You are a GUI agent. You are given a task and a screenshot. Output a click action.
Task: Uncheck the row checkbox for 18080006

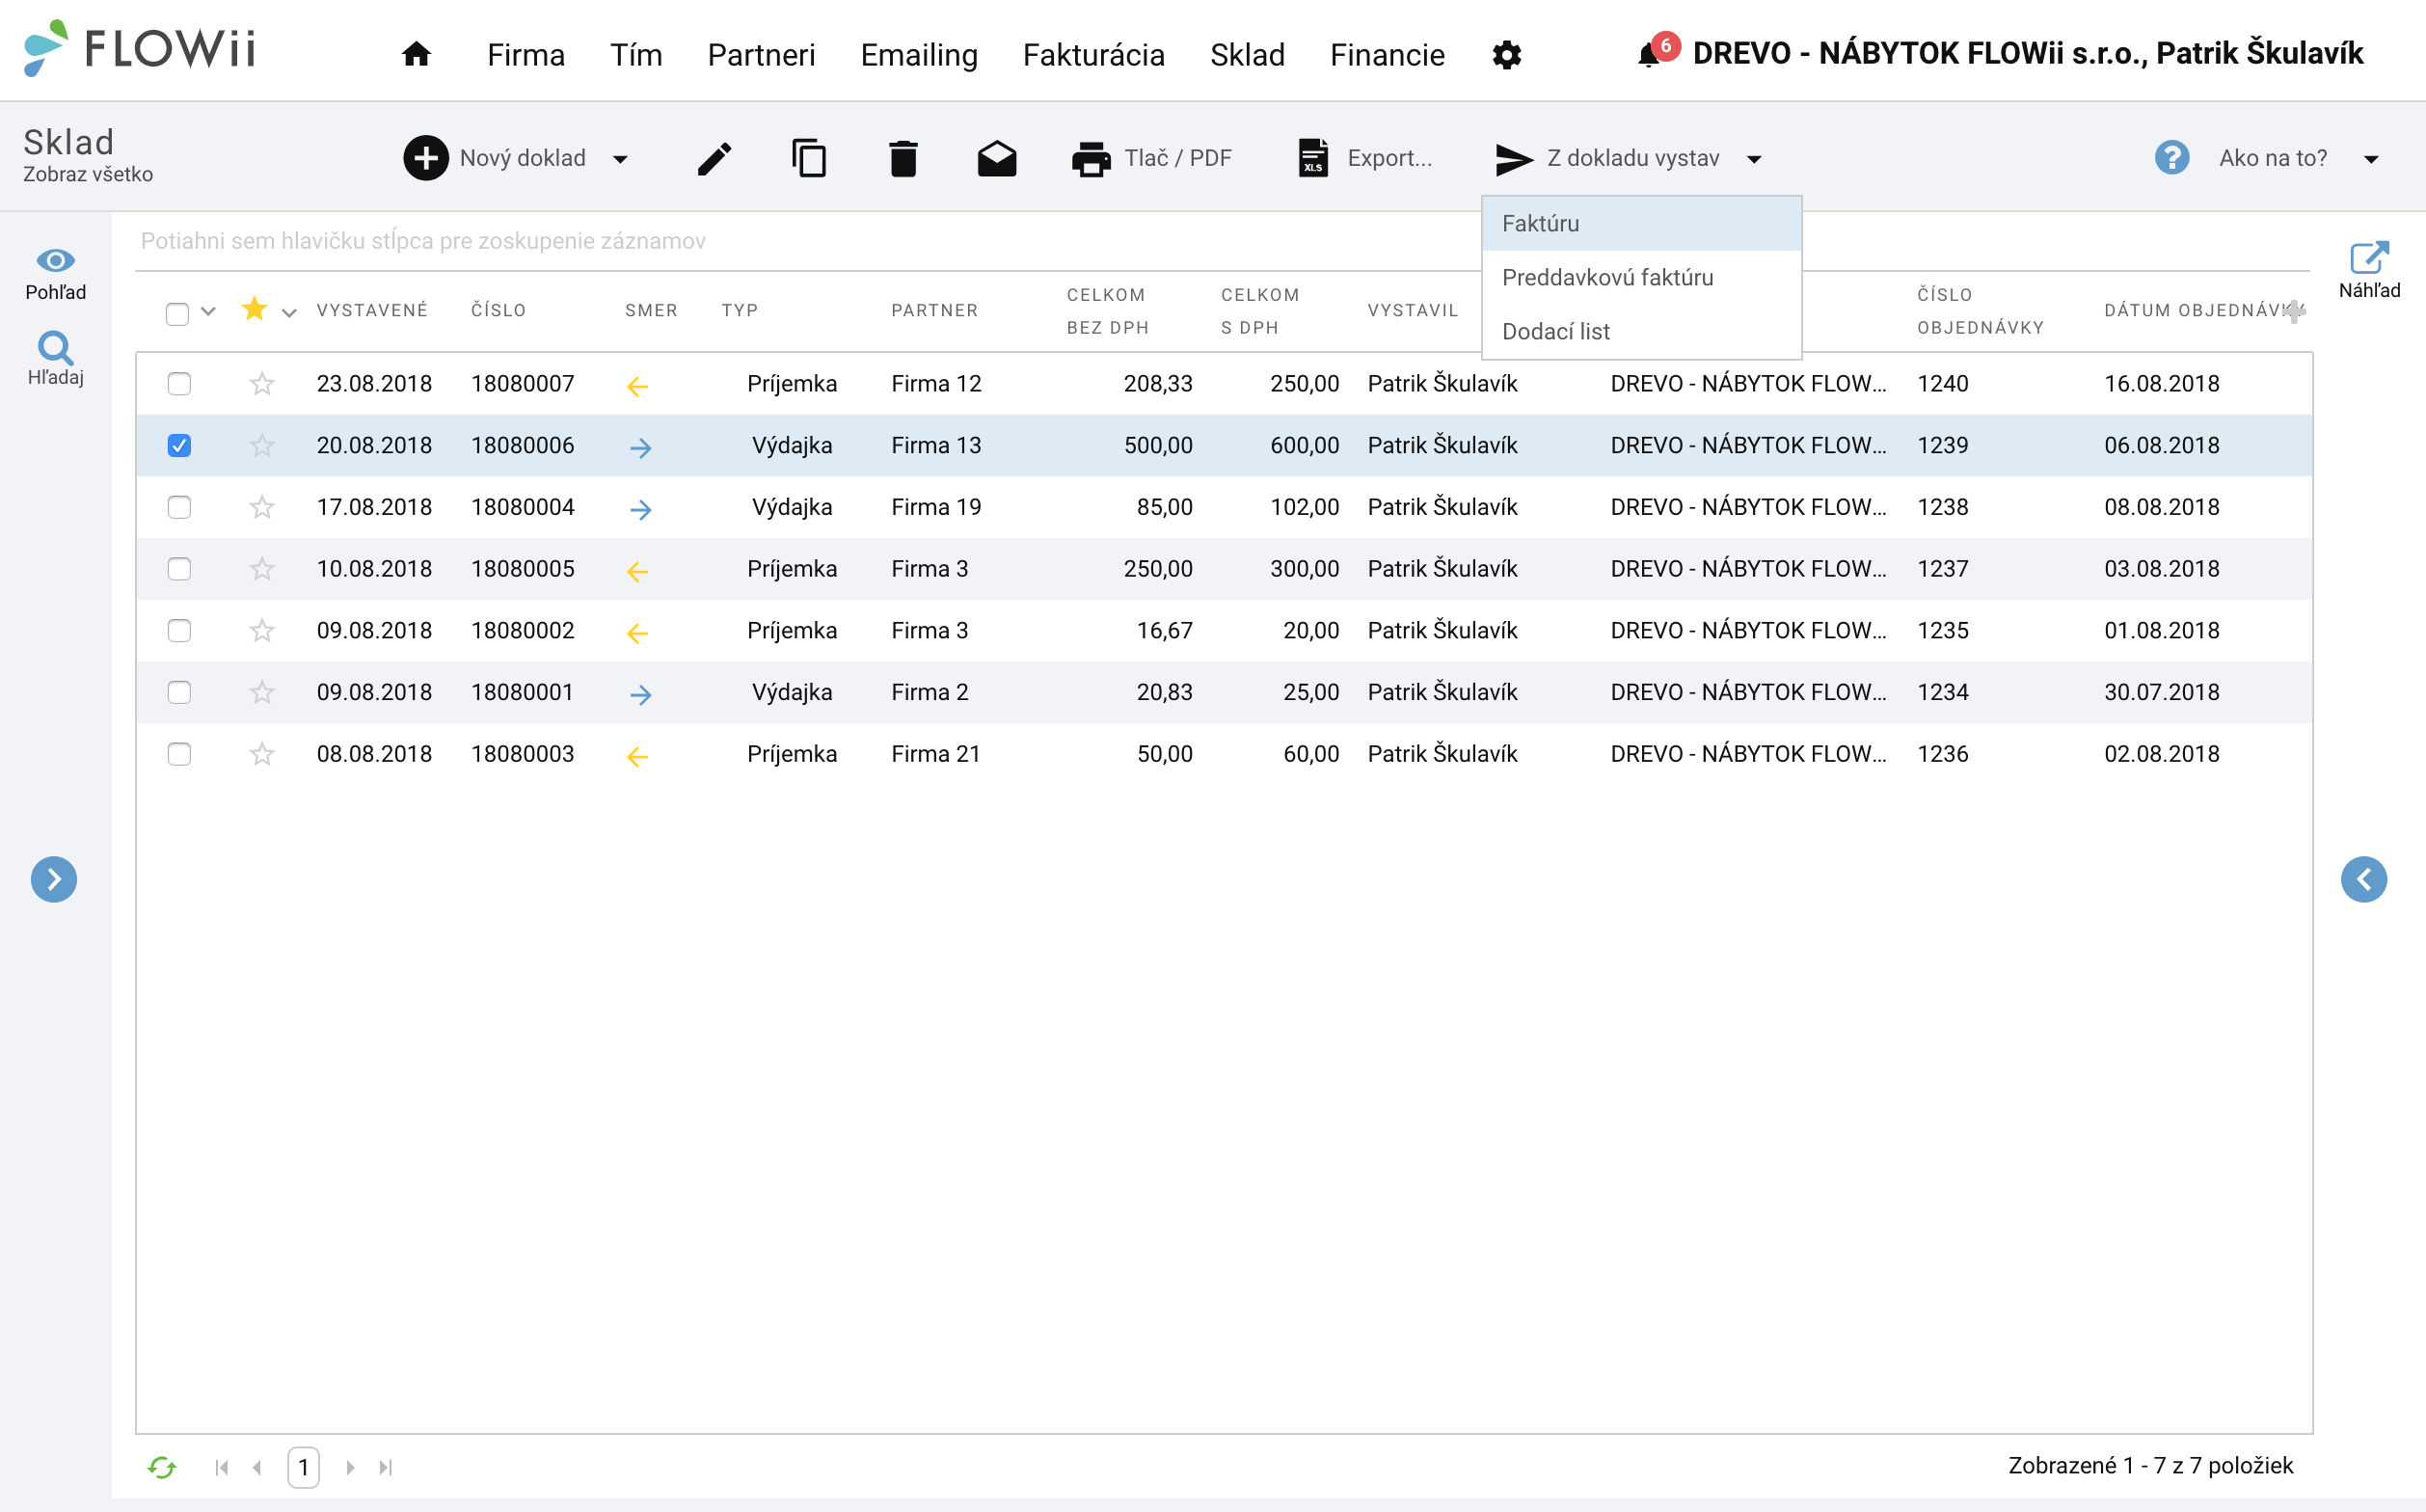coord(179,445)
